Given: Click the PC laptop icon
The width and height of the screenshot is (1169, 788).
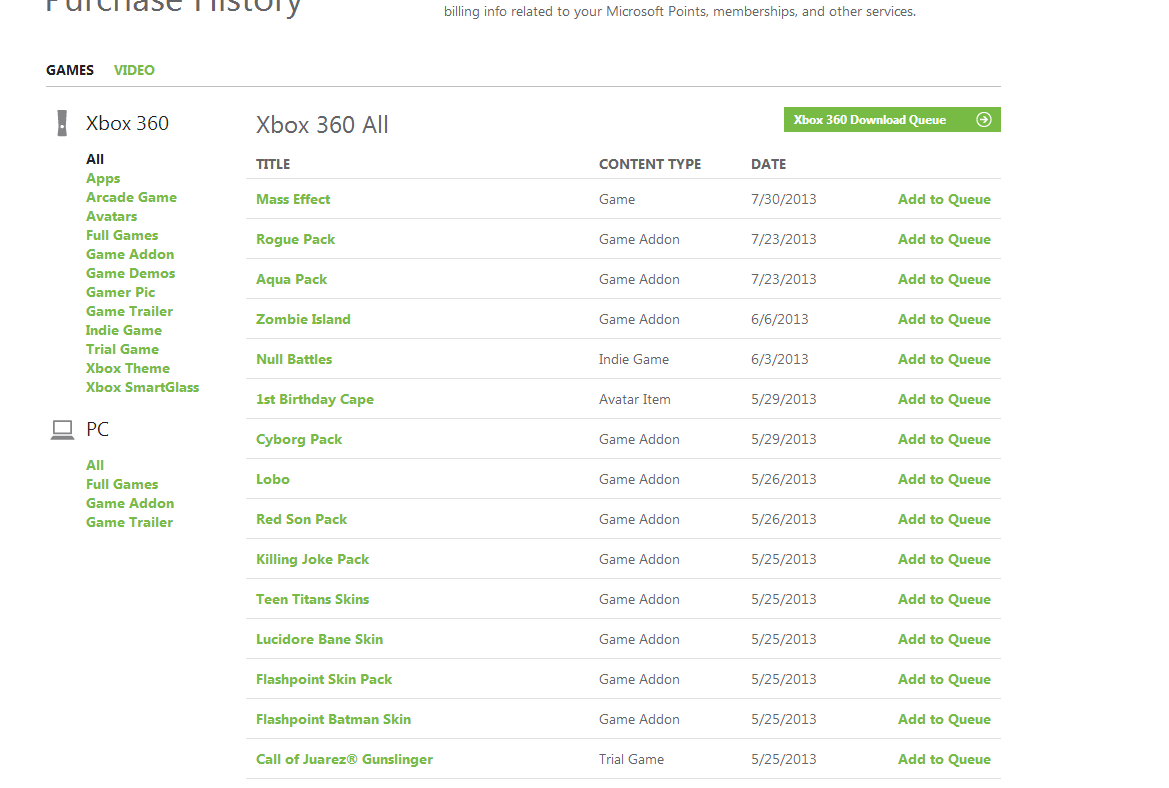Looking at the screenshot, I should [63, 430].
